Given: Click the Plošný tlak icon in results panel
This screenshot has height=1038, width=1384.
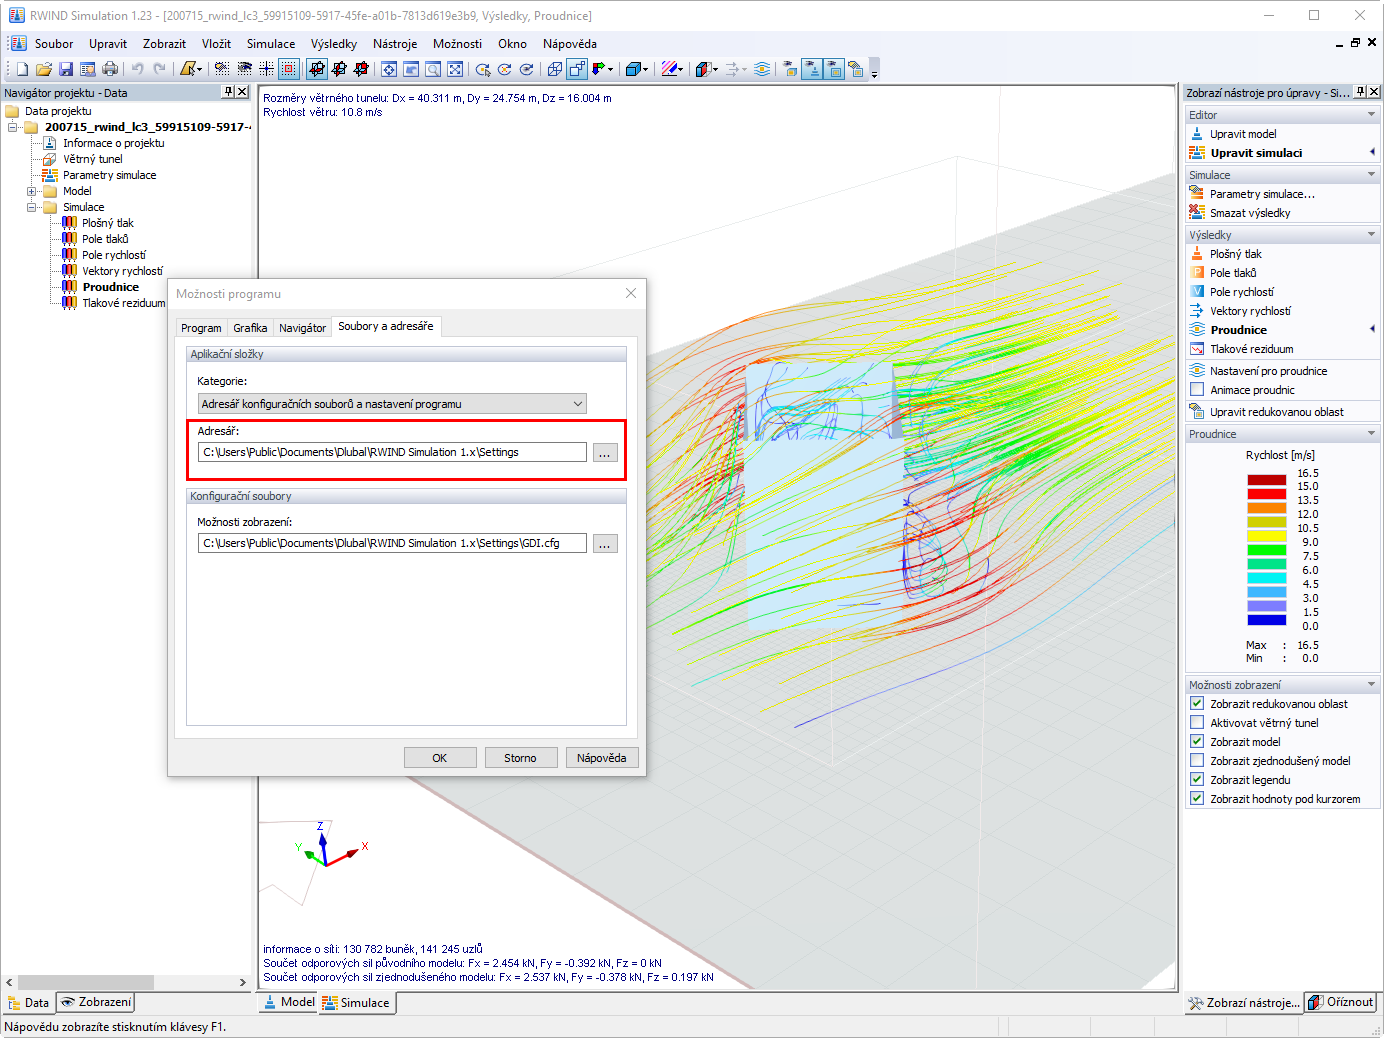Looking at the screenshot, I should click(x=1197, y=254).
